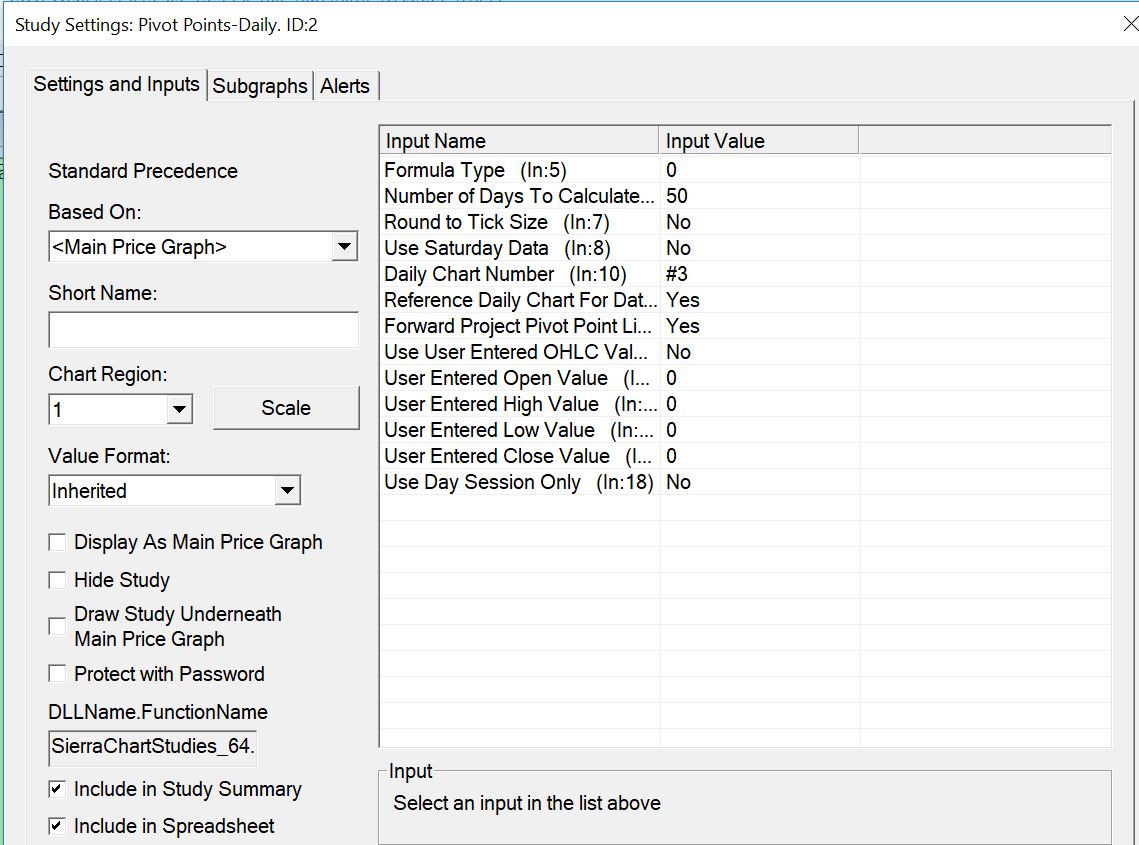
Task: Expand the Based On dropdown
Action: coord(344,246)
